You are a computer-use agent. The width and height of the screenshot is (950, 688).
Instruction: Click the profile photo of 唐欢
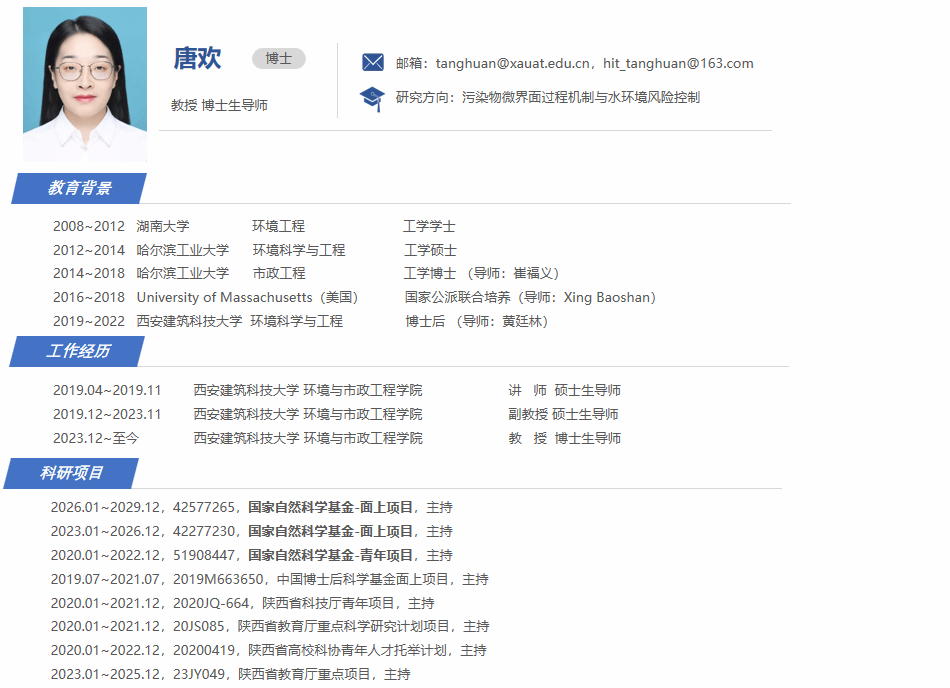(x=85, y=84)
